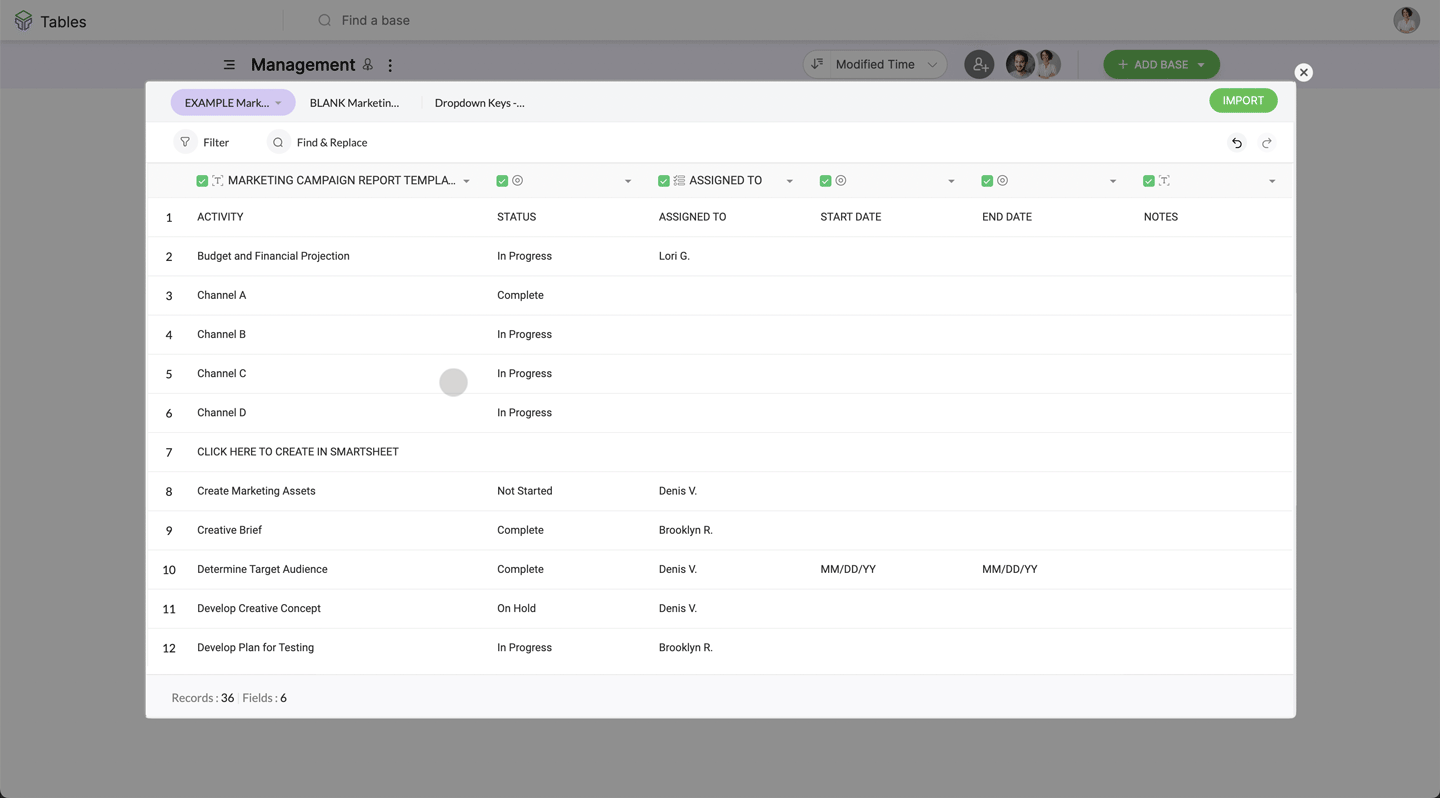Click the Budget and Financial Projection cell
This screenshot has width=1440, height=798.
click(x=273, y=256)
